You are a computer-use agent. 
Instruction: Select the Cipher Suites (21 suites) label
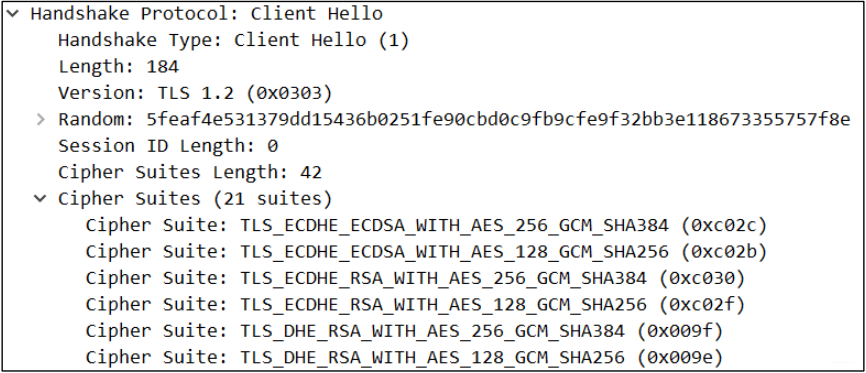[195, 199]
